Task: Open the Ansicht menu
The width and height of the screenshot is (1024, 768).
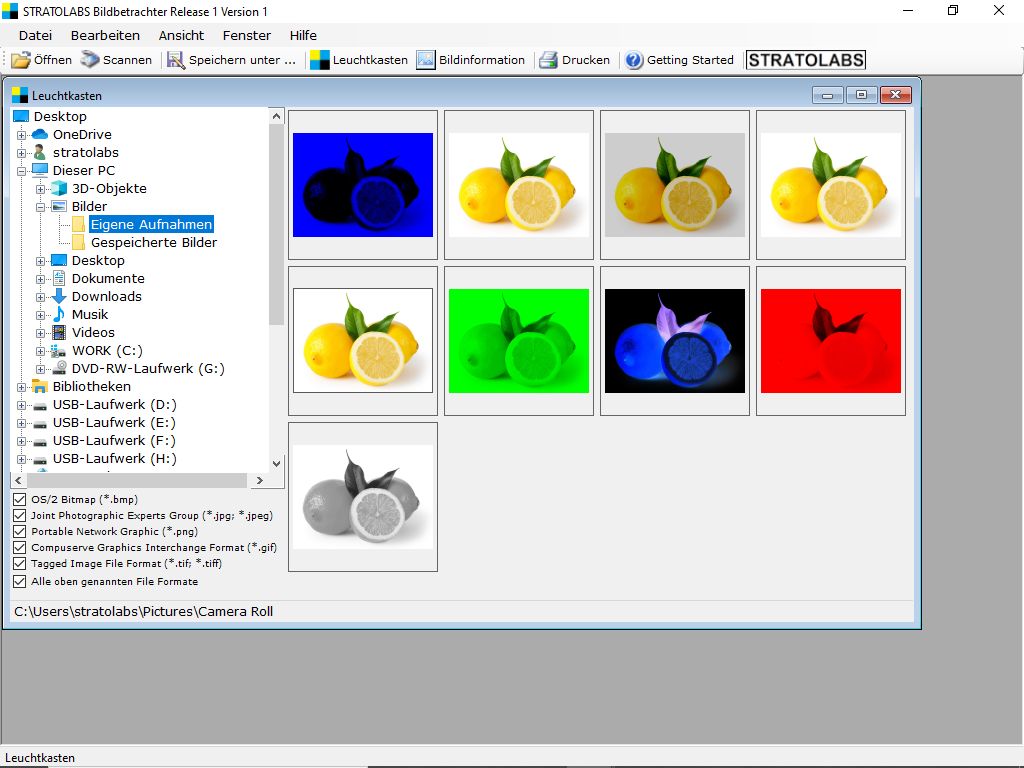Action: [x=181, y=35]
